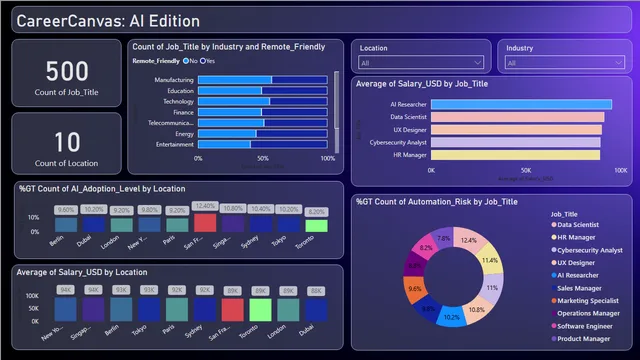This screenshot has width=640, height=360.
Task: Click the Paris bar in Salary by Location chart
Action: coord(177,310)
